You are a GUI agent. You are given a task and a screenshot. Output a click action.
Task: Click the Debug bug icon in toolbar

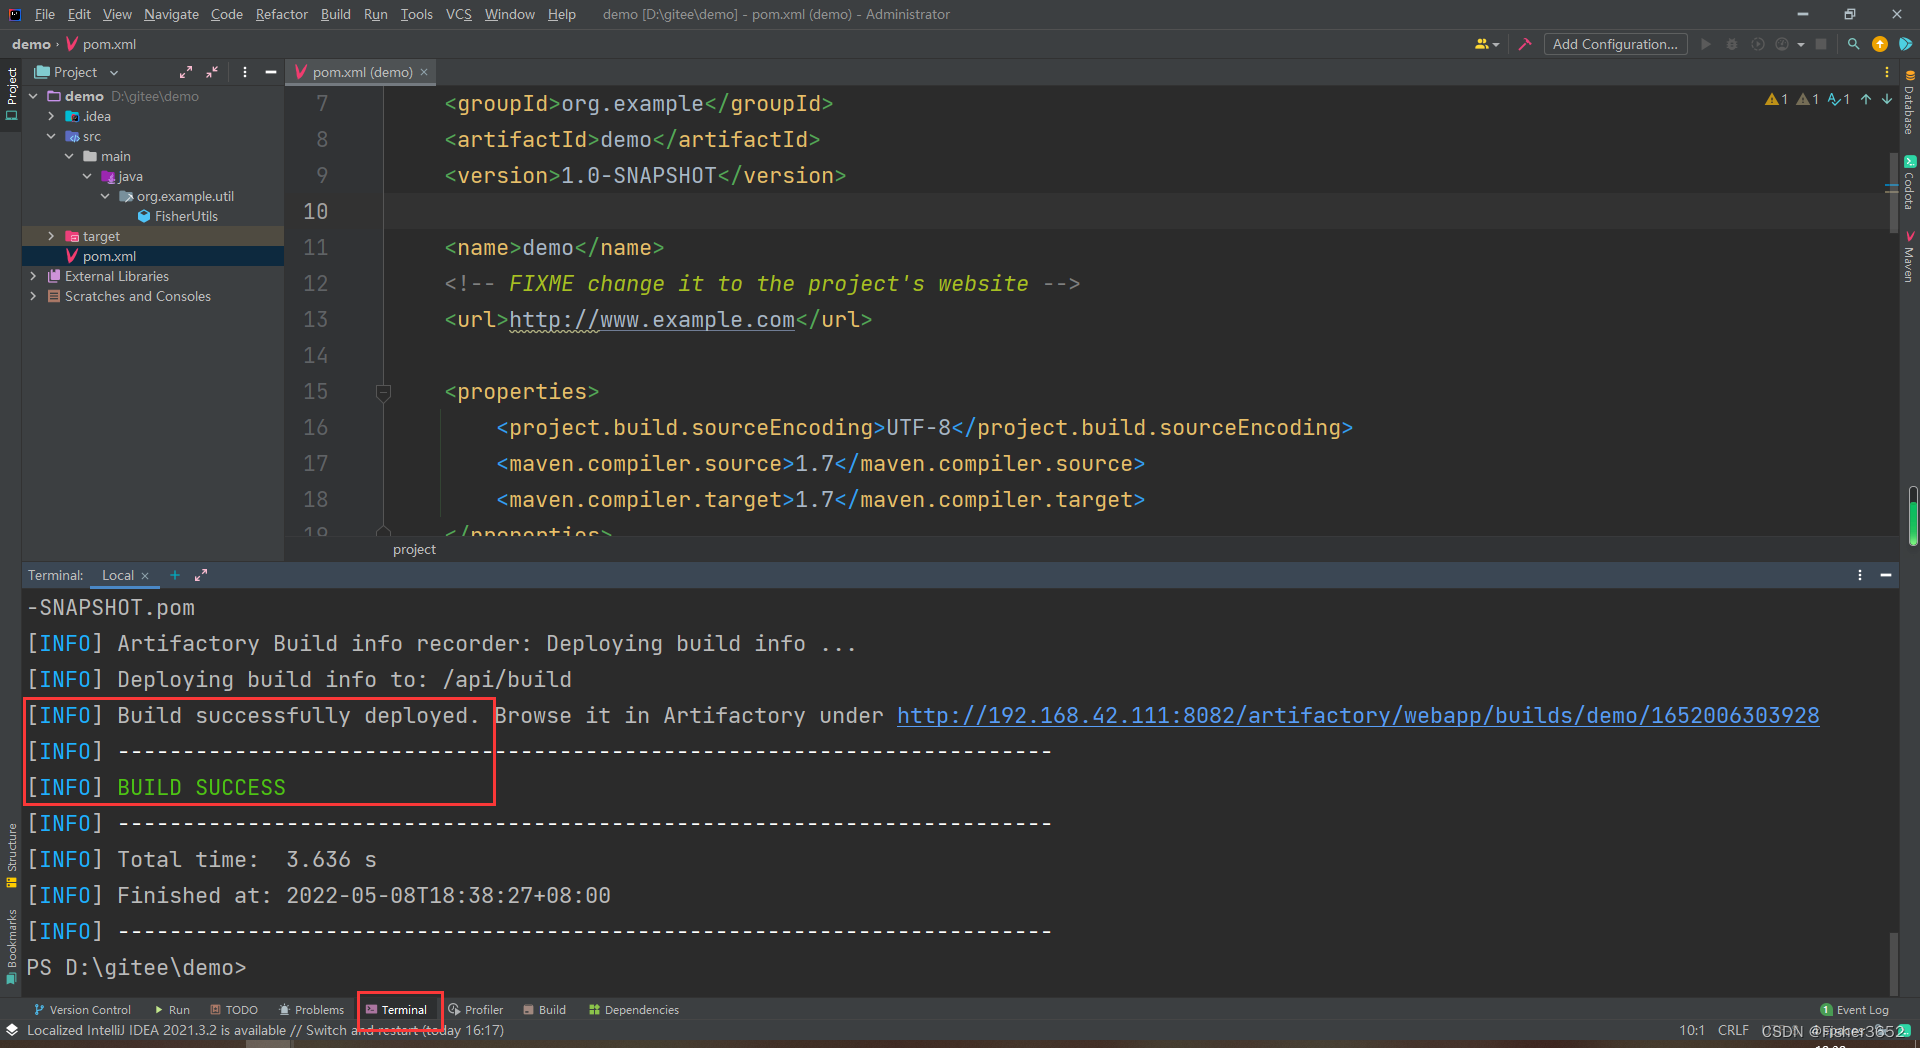tap(1732, 44)
